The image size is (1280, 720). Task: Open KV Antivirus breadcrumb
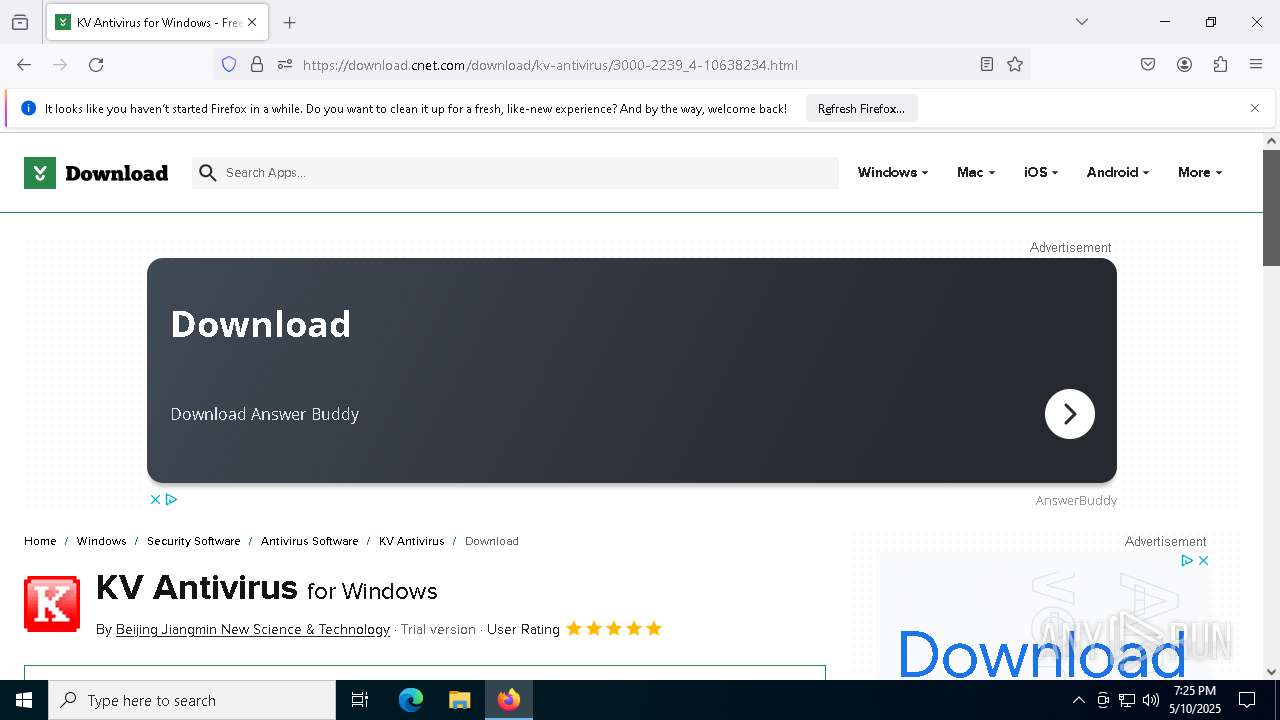click(x=411, y=541)
